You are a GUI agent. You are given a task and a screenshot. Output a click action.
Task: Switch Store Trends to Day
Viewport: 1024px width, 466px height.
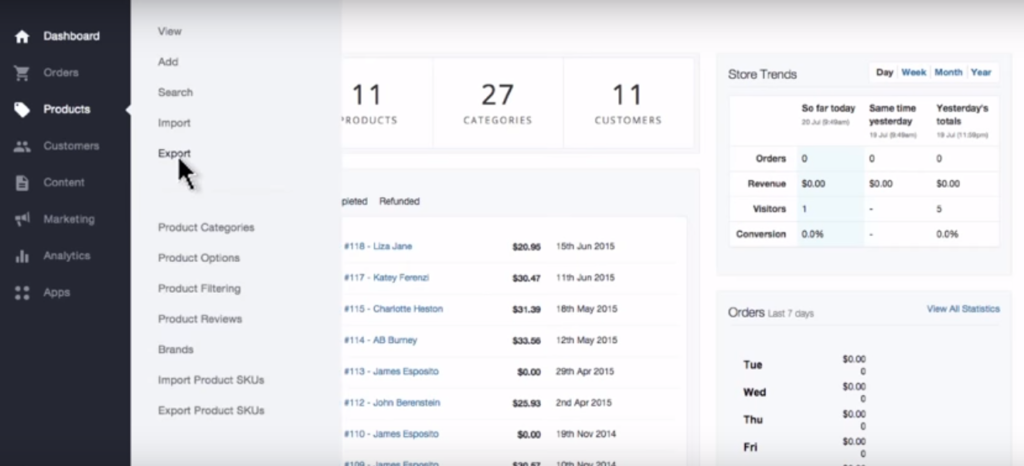click(x=884, y=72)
